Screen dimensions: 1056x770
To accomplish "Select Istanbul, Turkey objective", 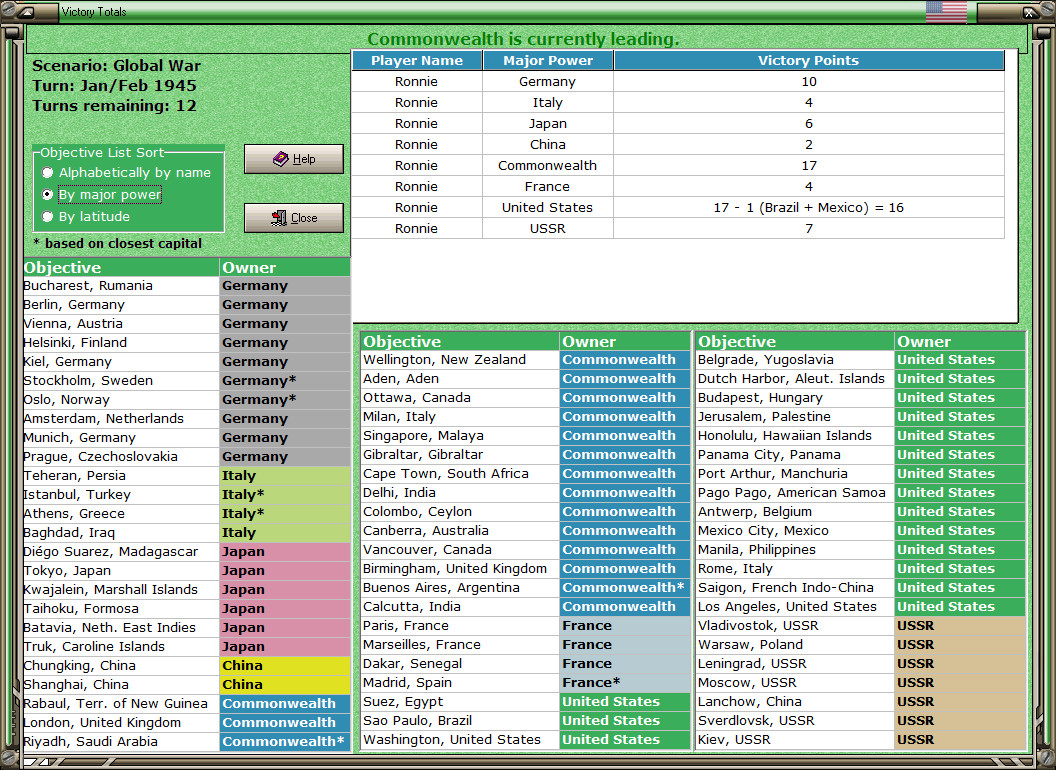I will tap(121, 494).
